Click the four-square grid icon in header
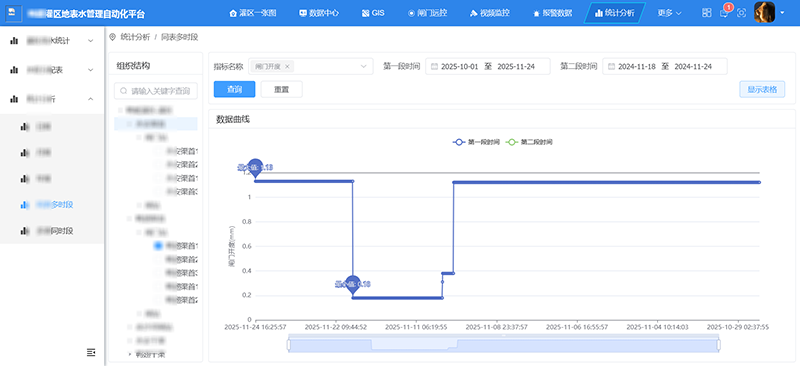Image resolution: width=800 pixels, height=366 pixels. pos(707,13)
